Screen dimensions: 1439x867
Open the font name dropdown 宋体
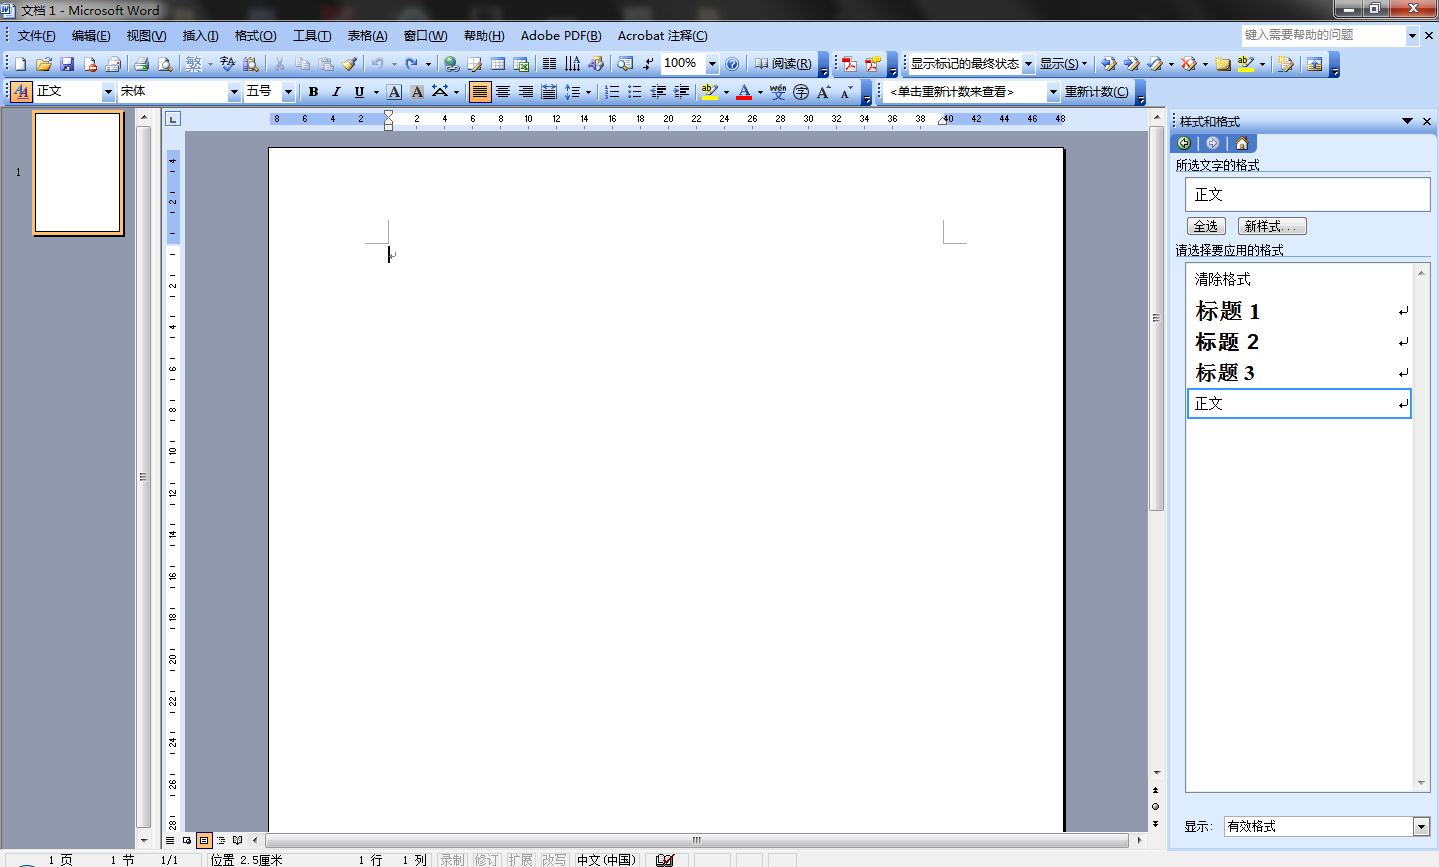click(x=234, y=92)
